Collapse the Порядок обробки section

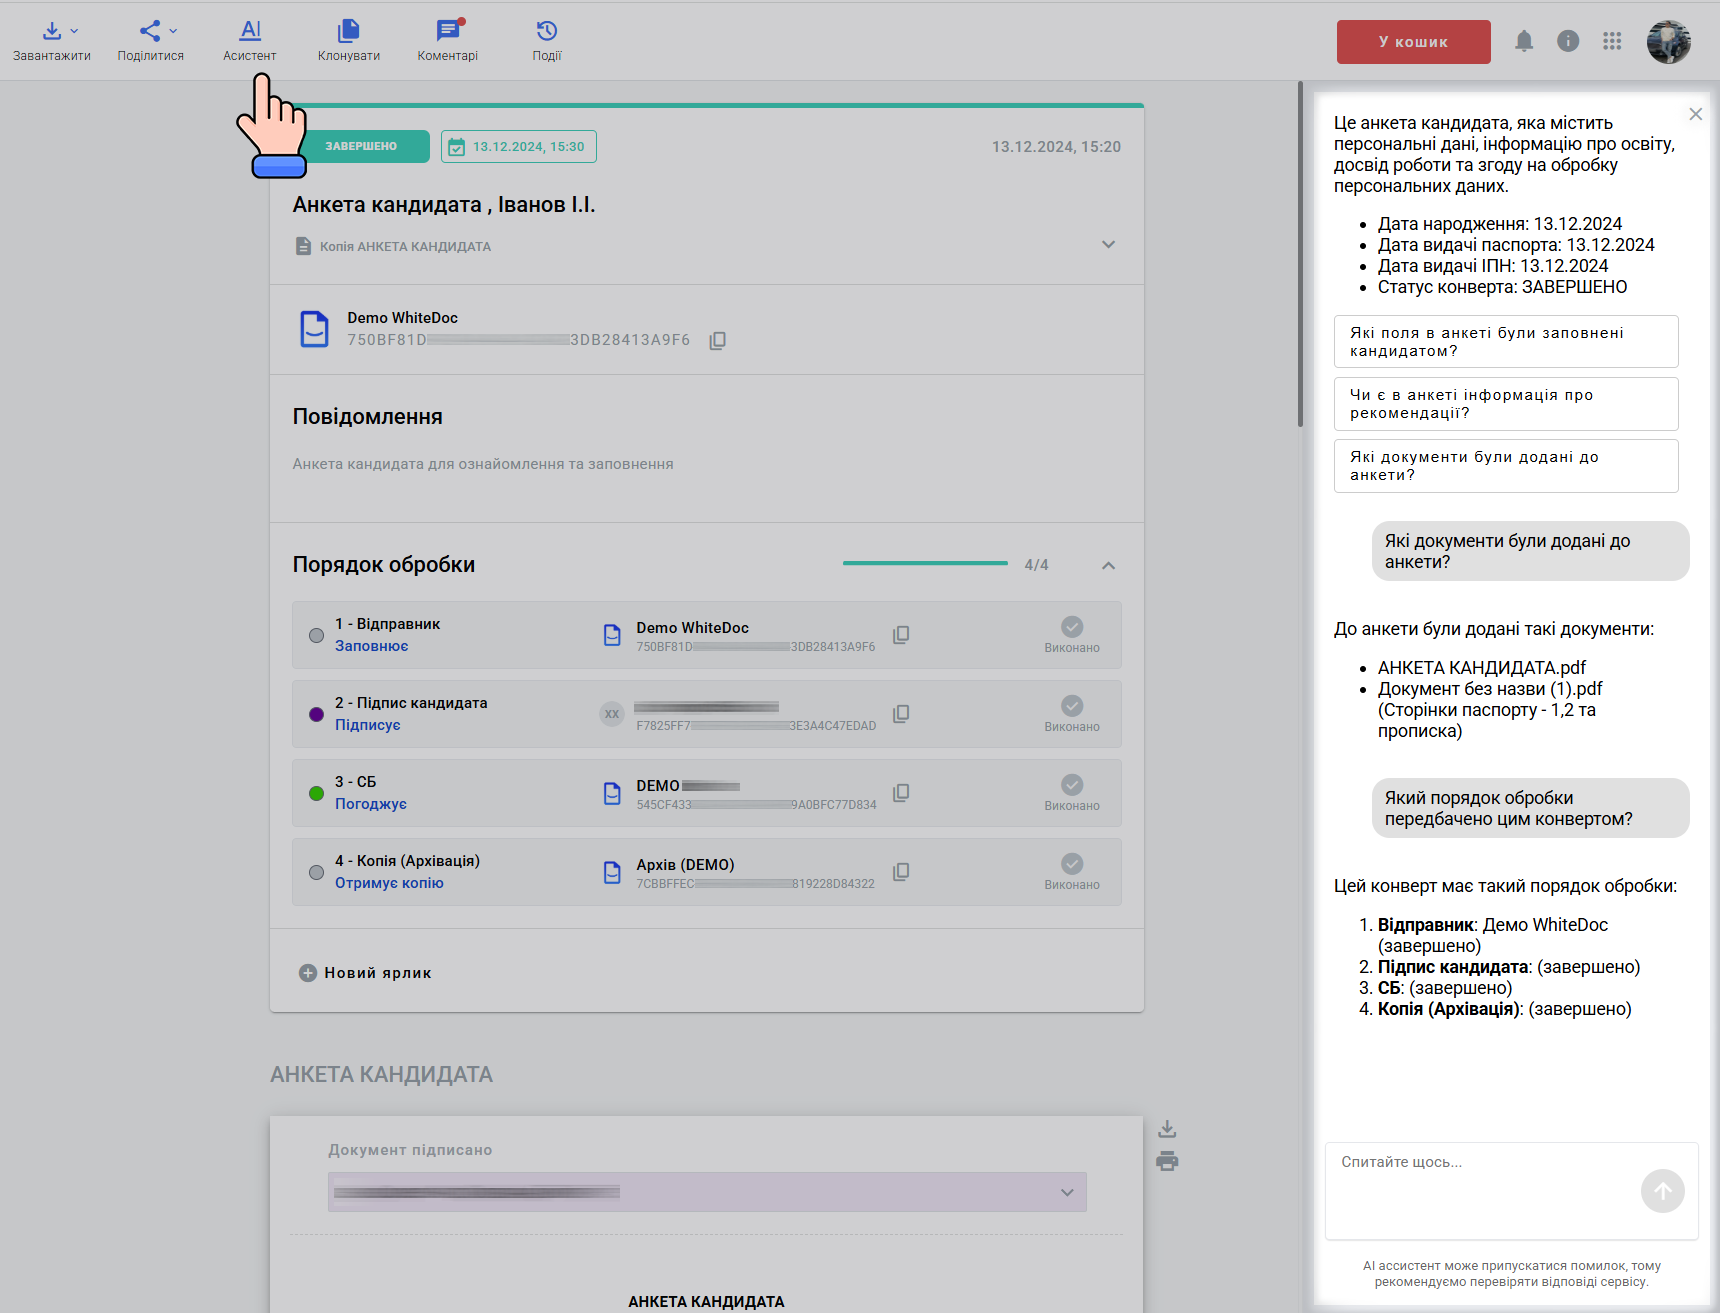pyautogui.click(x=1108, y=566)
